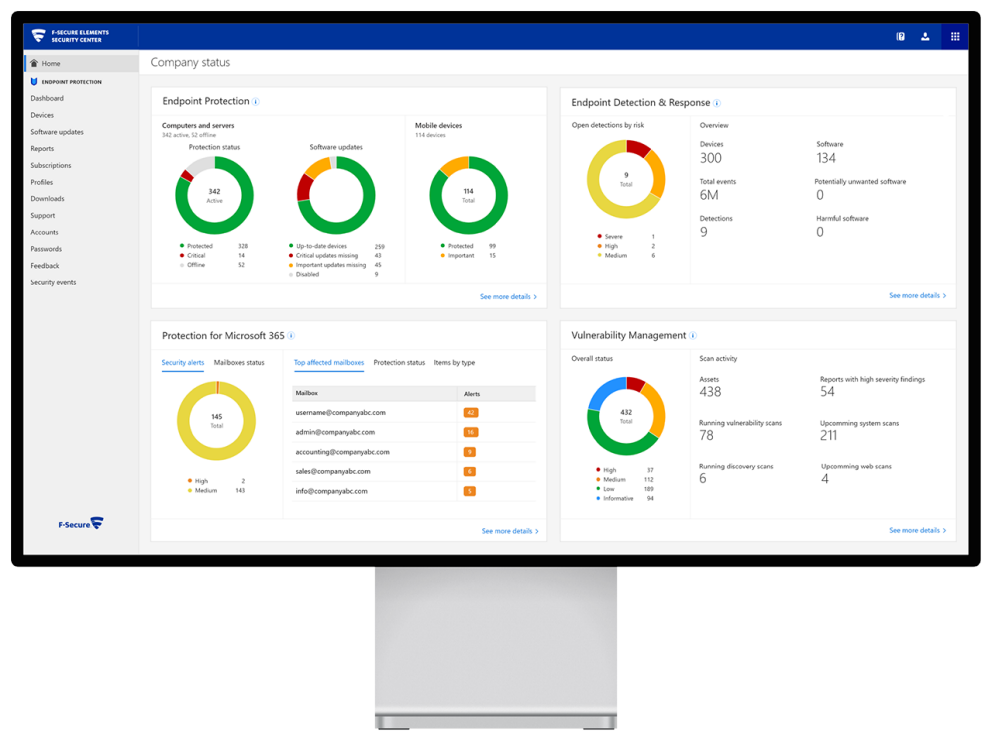Click the Overall status 432 total donut
This screenshot has height=748, width=992.
point(626,416)
